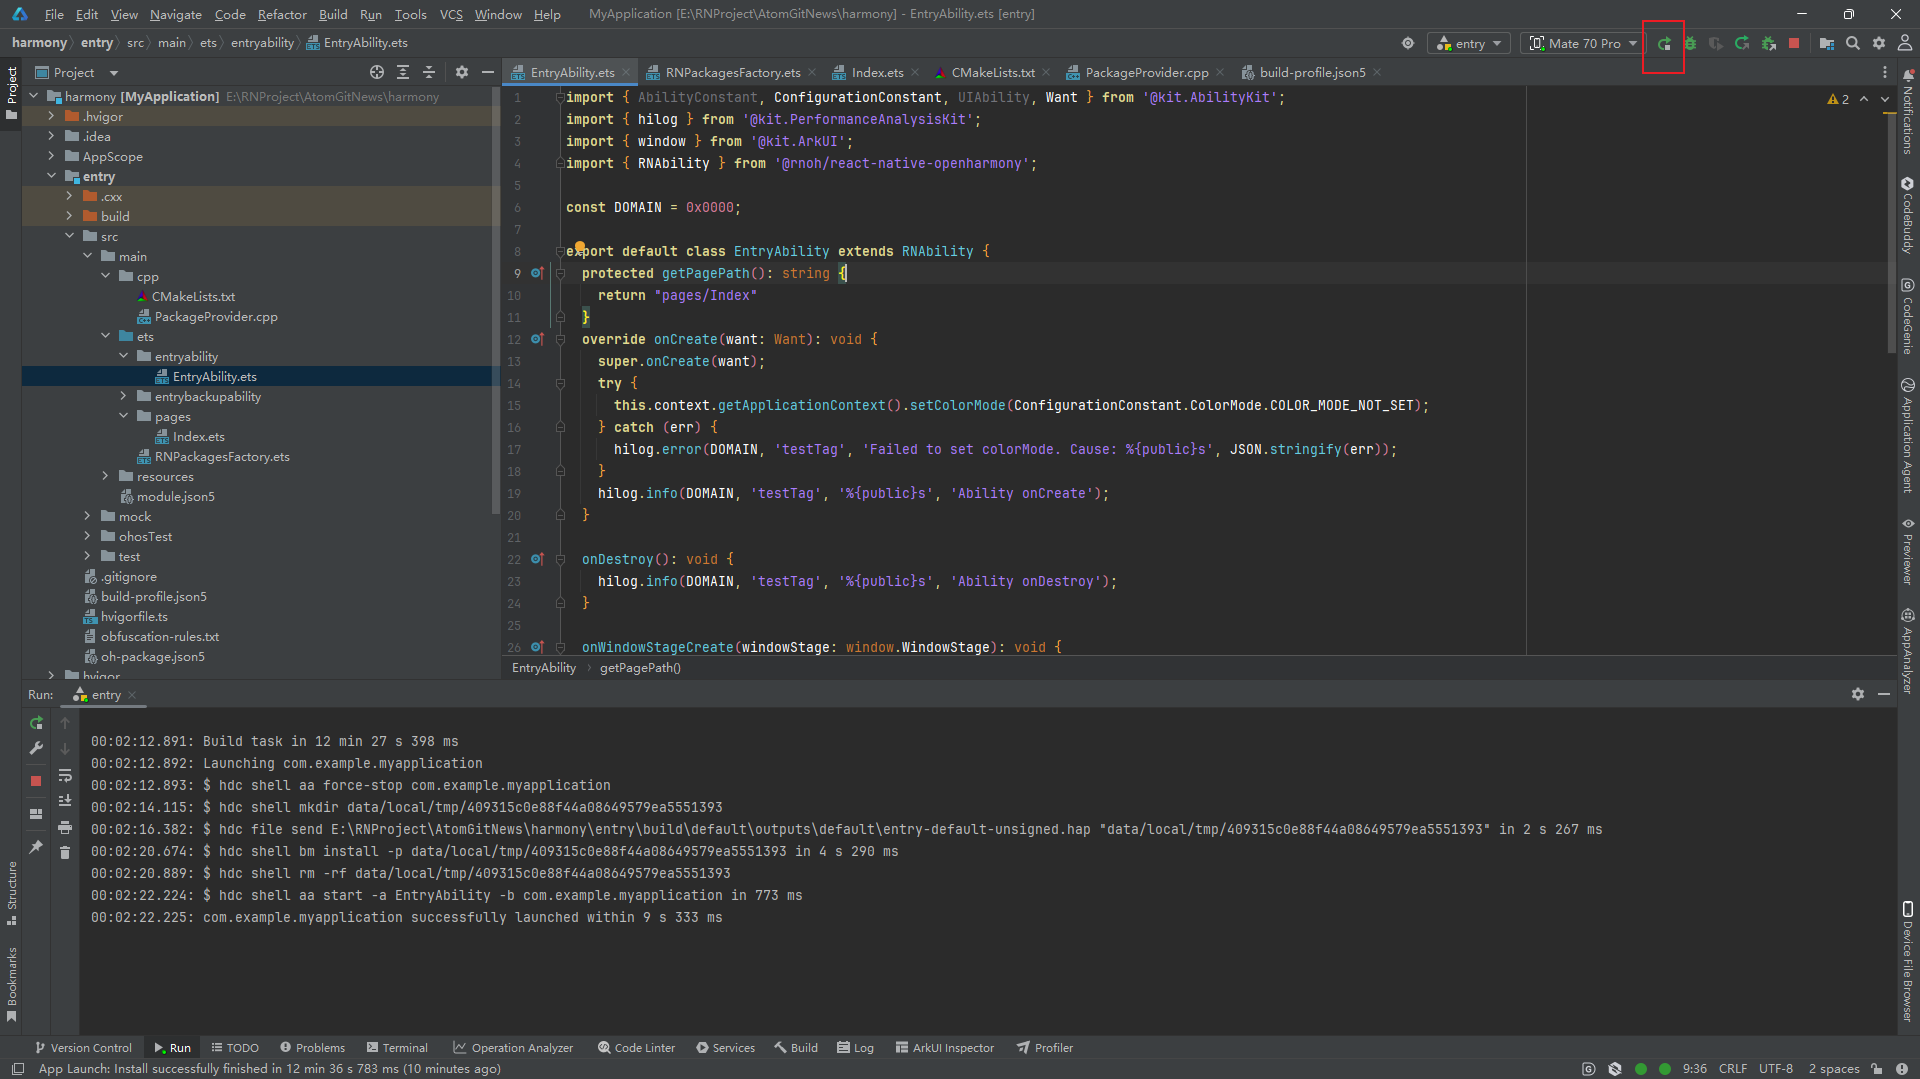Toggle scroll-to-end in the run console
The width and height of the screenshot is (1920, 1079).
coord(65,801)
